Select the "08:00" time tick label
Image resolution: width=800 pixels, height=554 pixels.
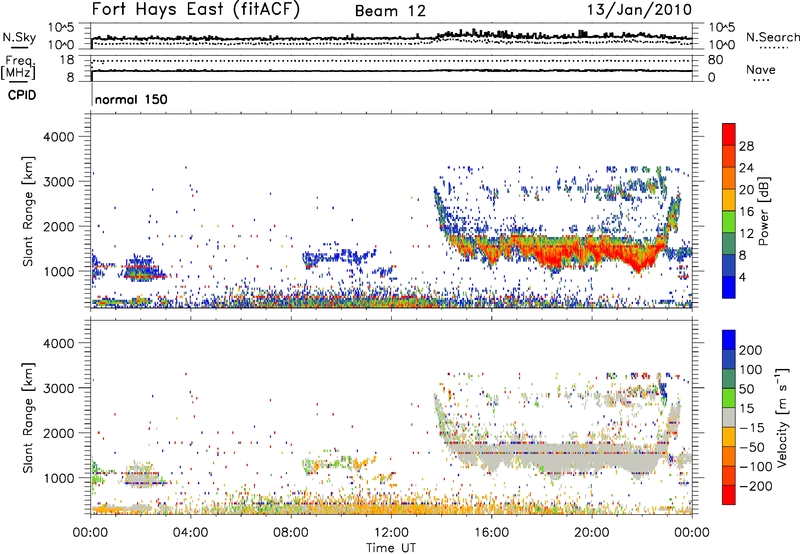(x=290, y=533)
